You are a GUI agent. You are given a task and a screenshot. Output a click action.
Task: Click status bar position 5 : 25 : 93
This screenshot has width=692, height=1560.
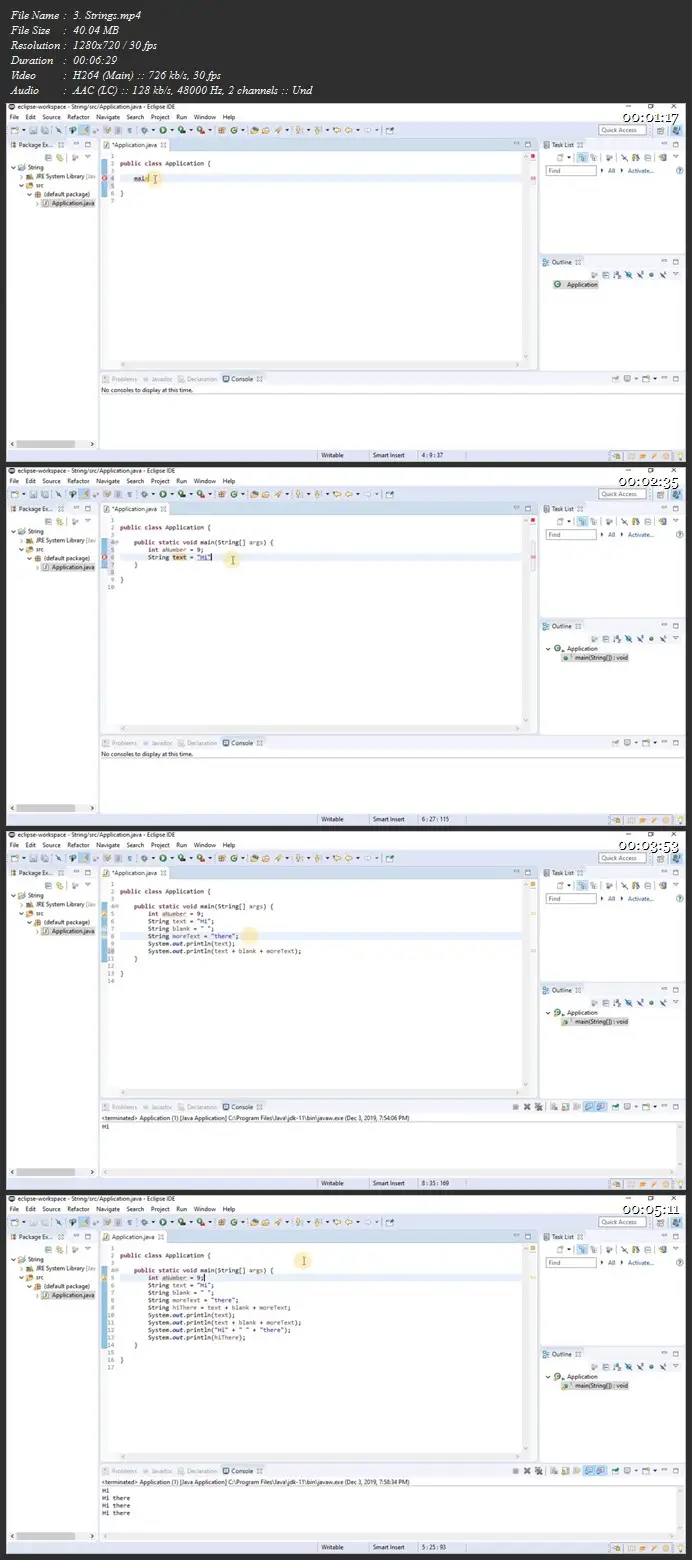(x=433, y=1547)
